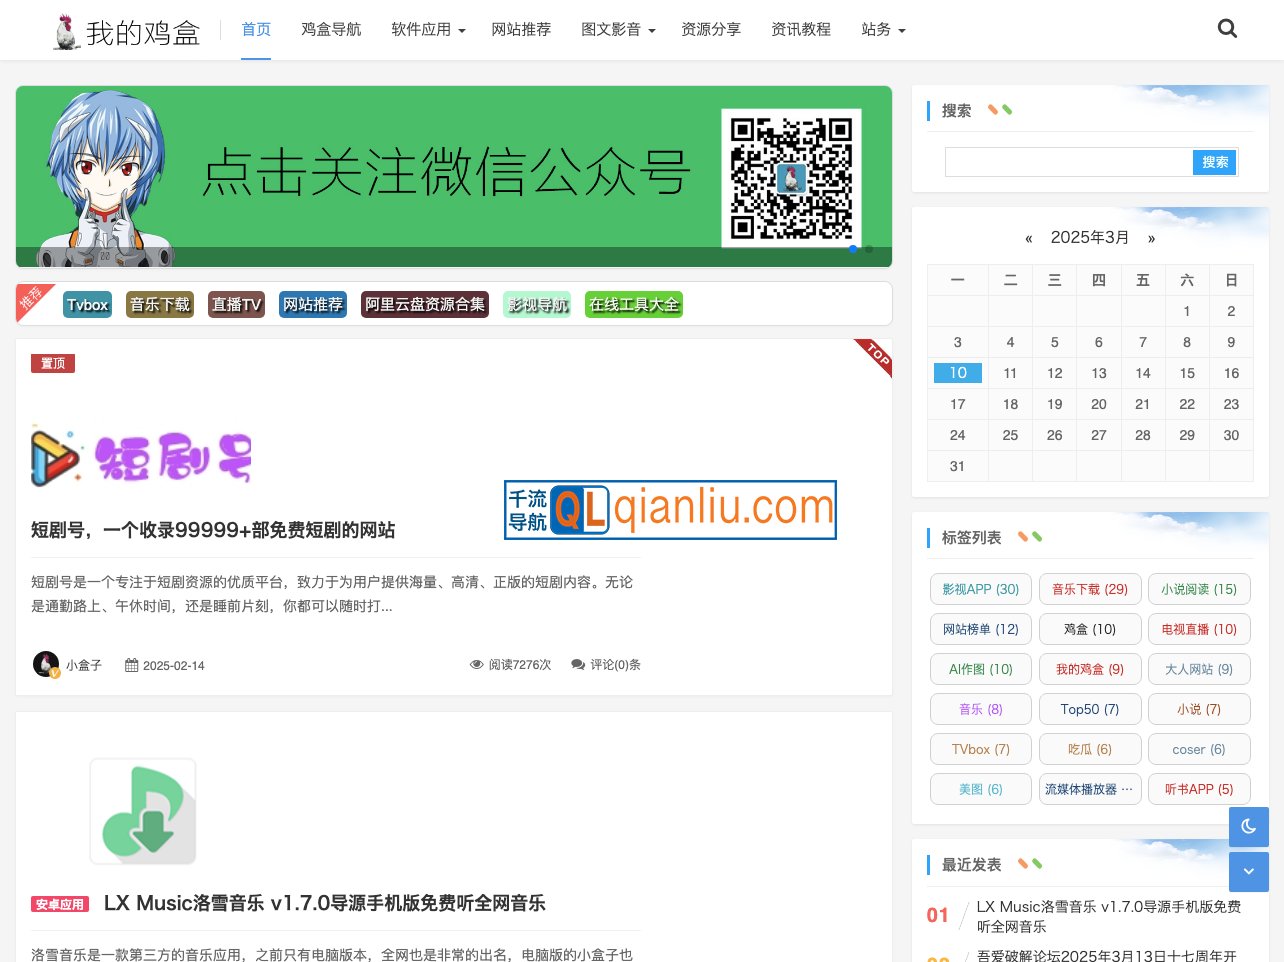Click the green music download icon for LX Music
The height and width of the screenshot is (962, 1284).
(x=142, y=811)
